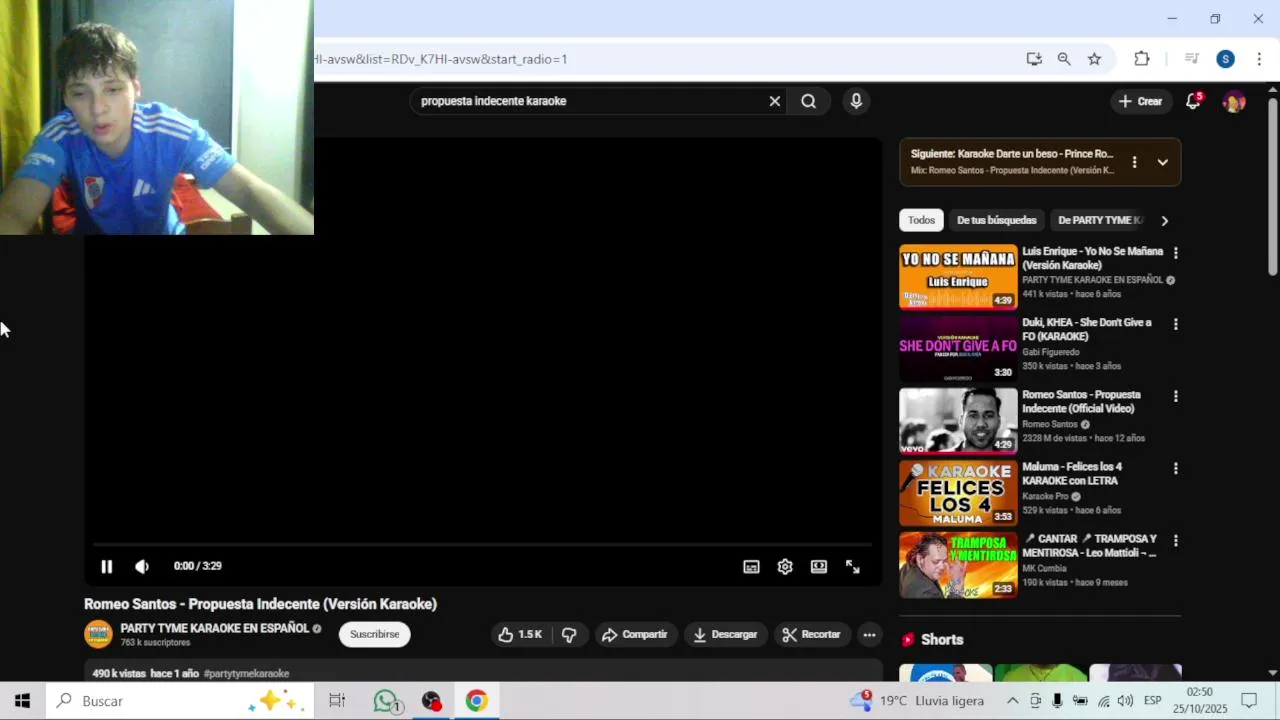Open options for Luis Enrique video
The image size is (1280, 720).
(1175, 253)
